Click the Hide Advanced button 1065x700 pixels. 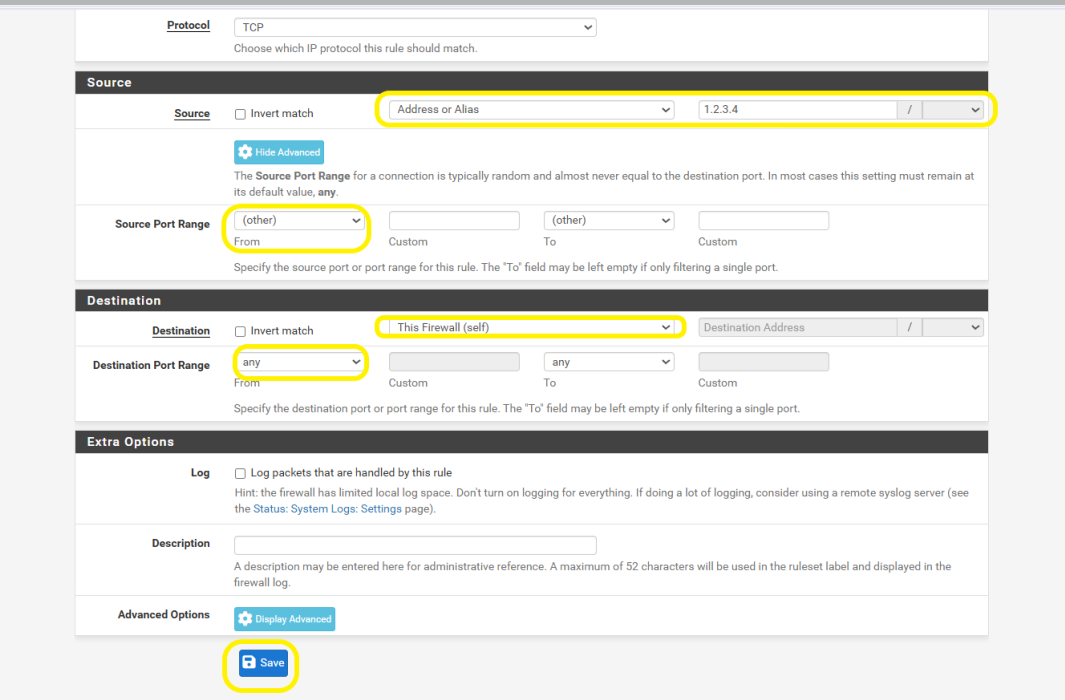279,152
